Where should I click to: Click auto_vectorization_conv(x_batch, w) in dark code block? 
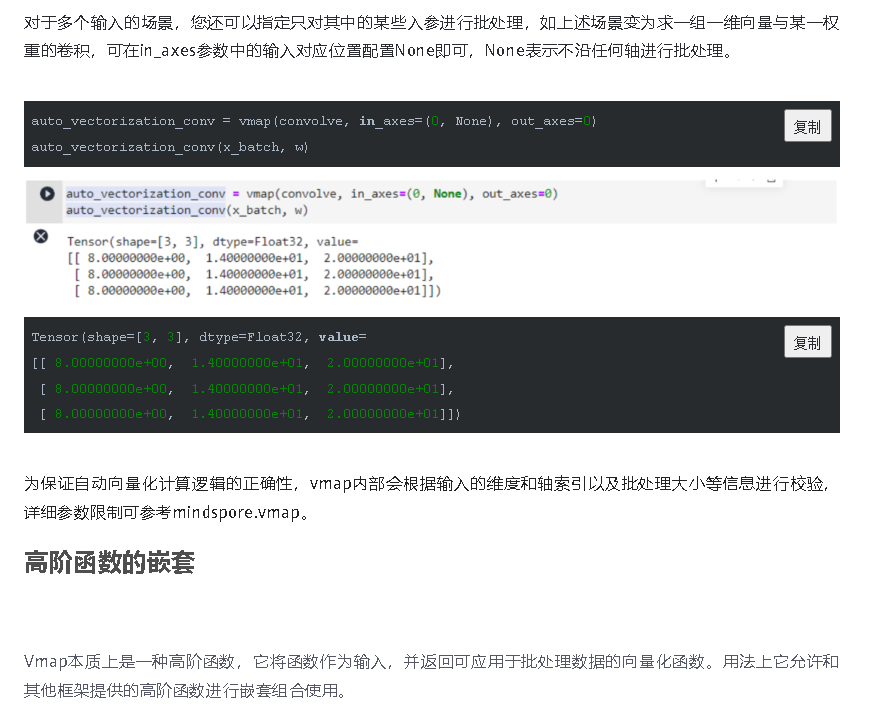tap(170, 147)
